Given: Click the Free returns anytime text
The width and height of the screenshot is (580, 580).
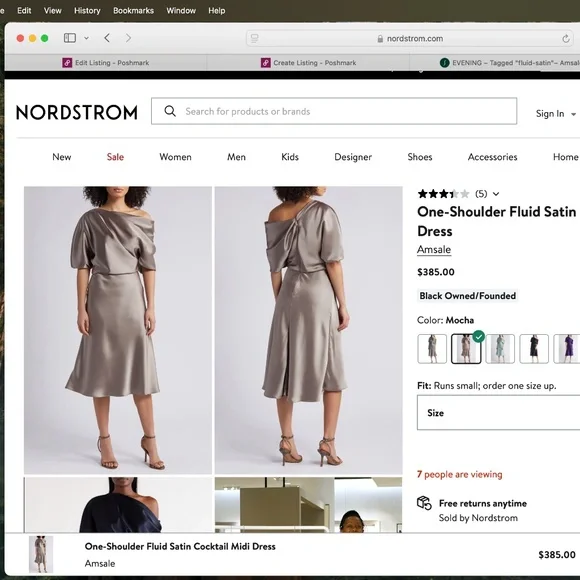Looking at the screenshot, I should pyautogui.click(x=483, y=503).
